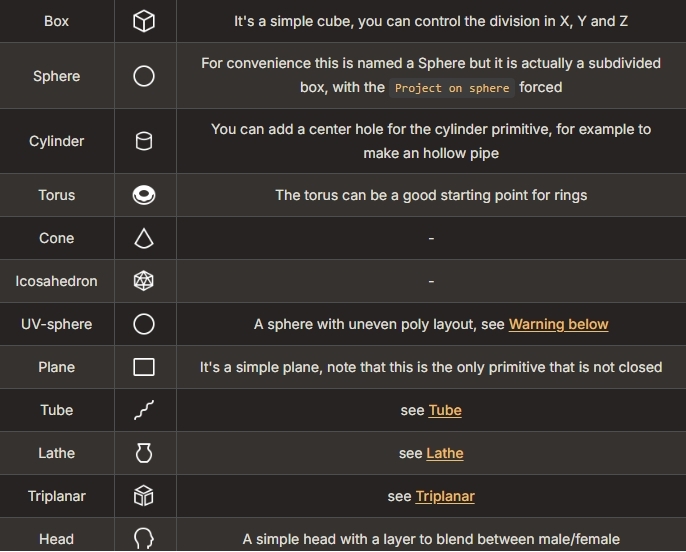This screenshot has width=686, height=552.
Task: Click the Sphere circle icon
Action: pyautogui.click(x=144, y=76)
